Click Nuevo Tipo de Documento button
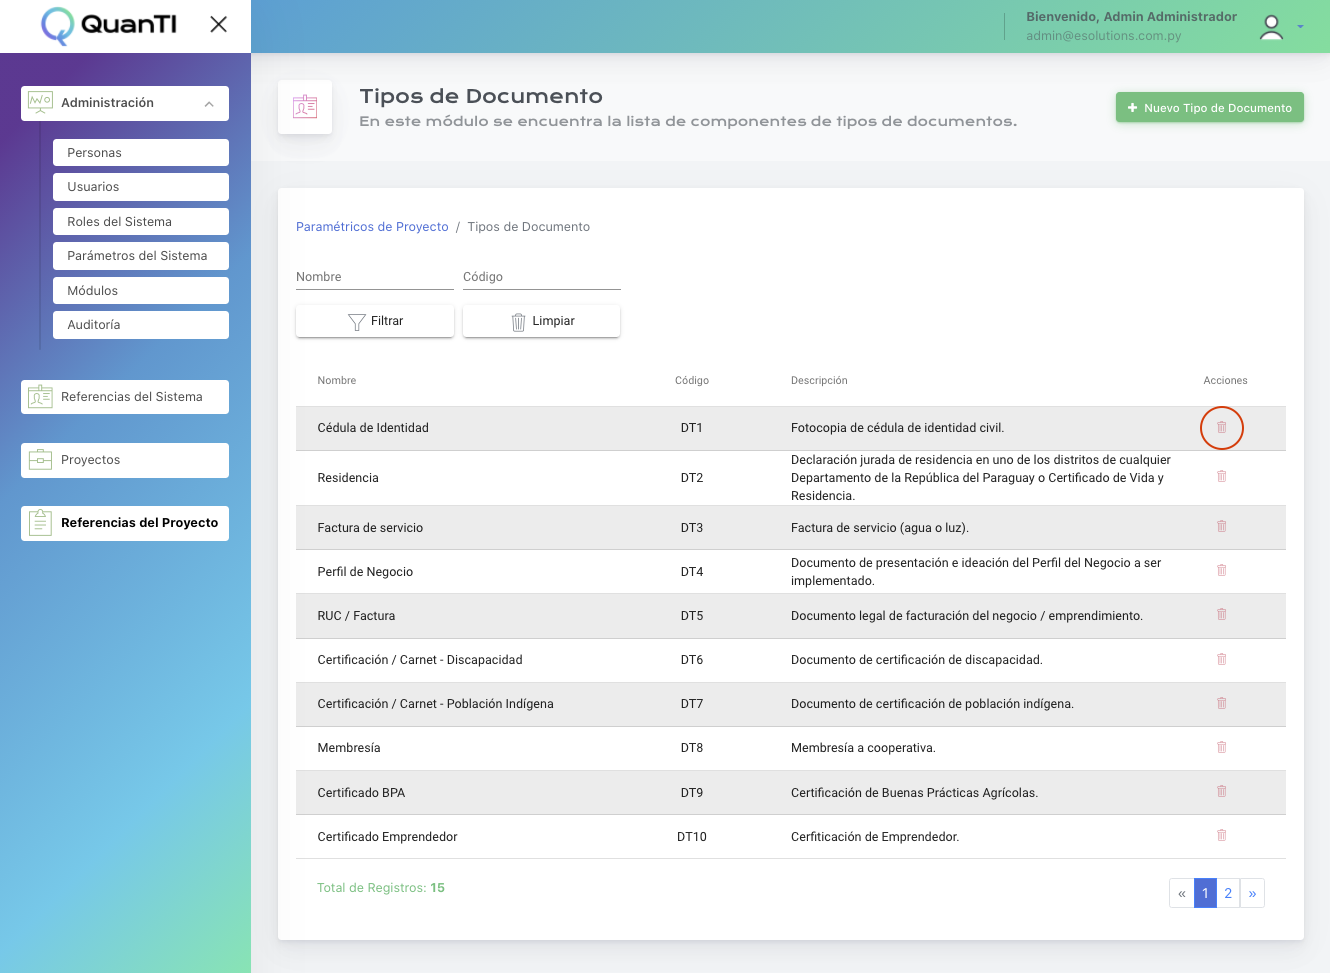Image resolution: width=1330 pixels, height=973 pixels. 1210,107
